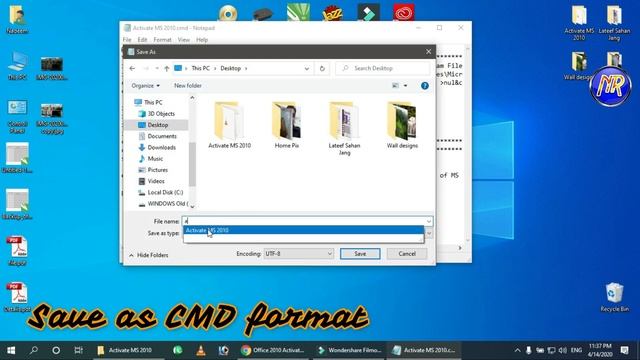Open Notepad Edit menu

click(x=142, y=40)
